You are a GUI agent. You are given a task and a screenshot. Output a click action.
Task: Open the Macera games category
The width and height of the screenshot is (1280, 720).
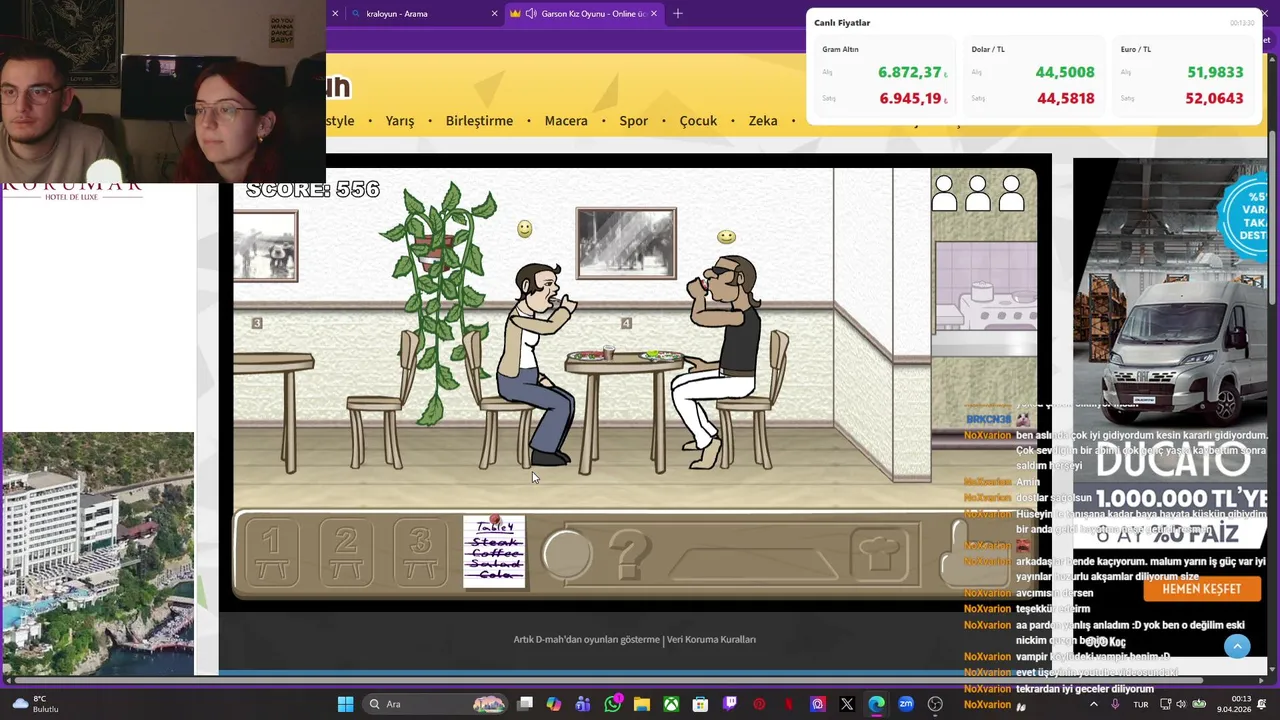click(x=566, y=121)
